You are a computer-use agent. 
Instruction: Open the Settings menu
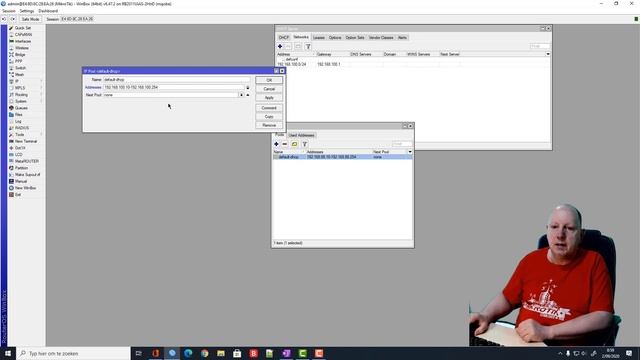click(27, 11)
